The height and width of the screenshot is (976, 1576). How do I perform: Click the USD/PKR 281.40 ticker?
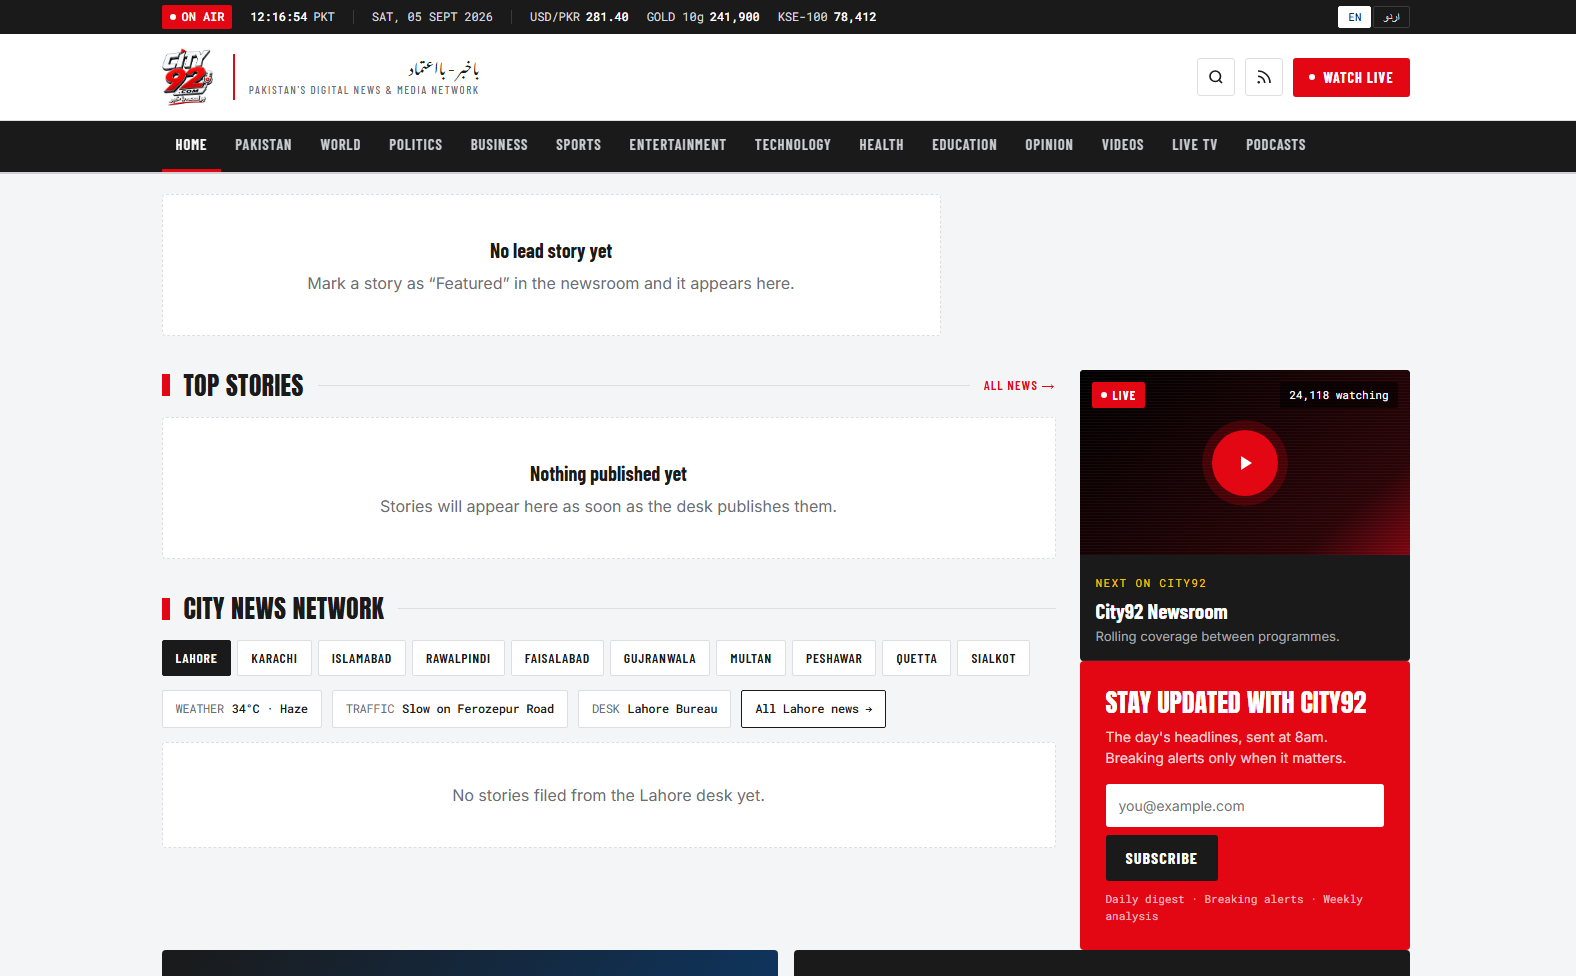click(x=579, y=17)
